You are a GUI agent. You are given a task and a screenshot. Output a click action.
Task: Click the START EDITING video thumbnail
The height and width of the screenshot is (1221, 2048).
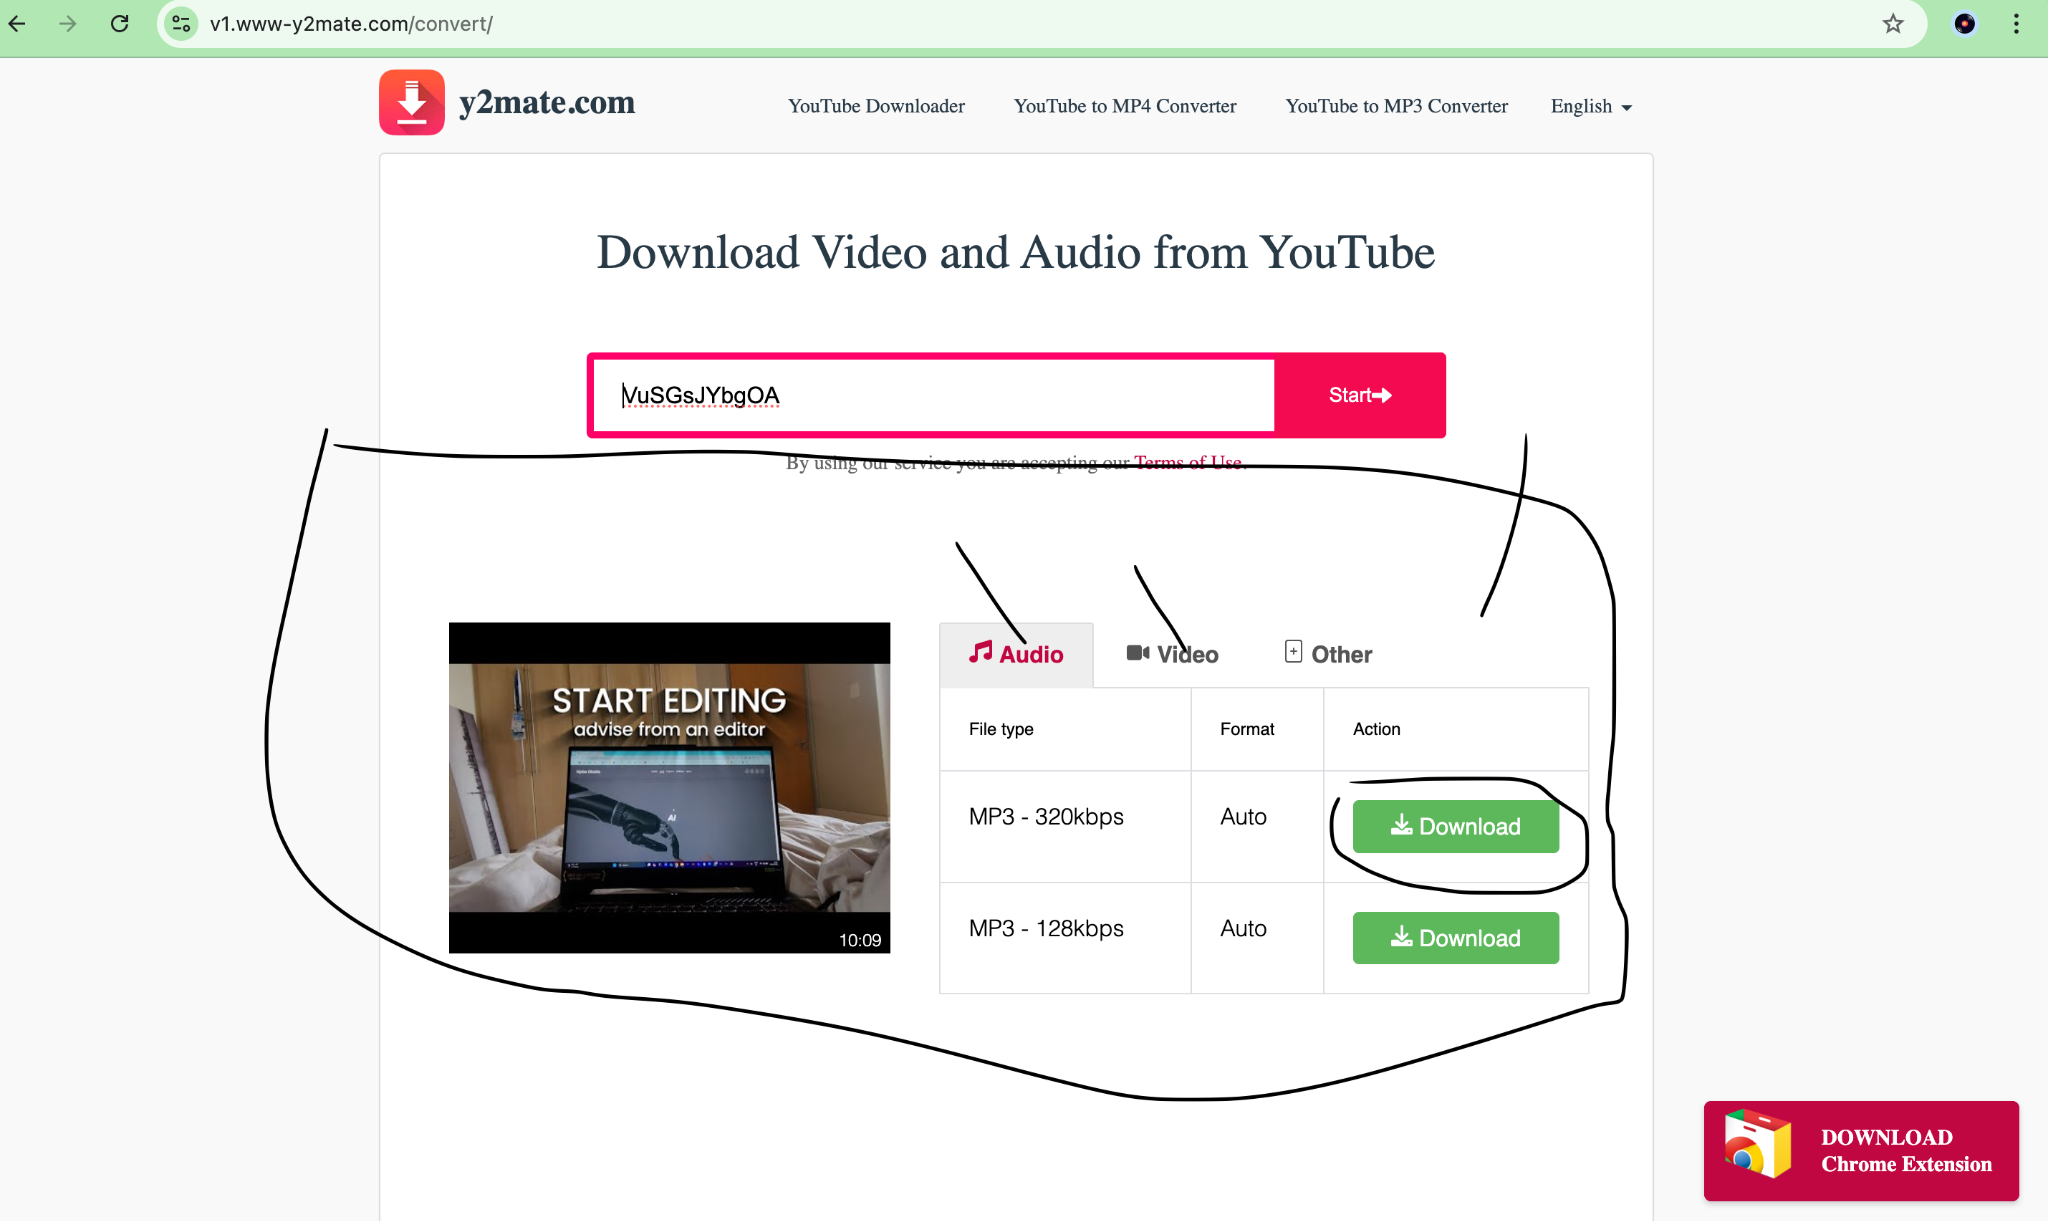tap(669, 788)
